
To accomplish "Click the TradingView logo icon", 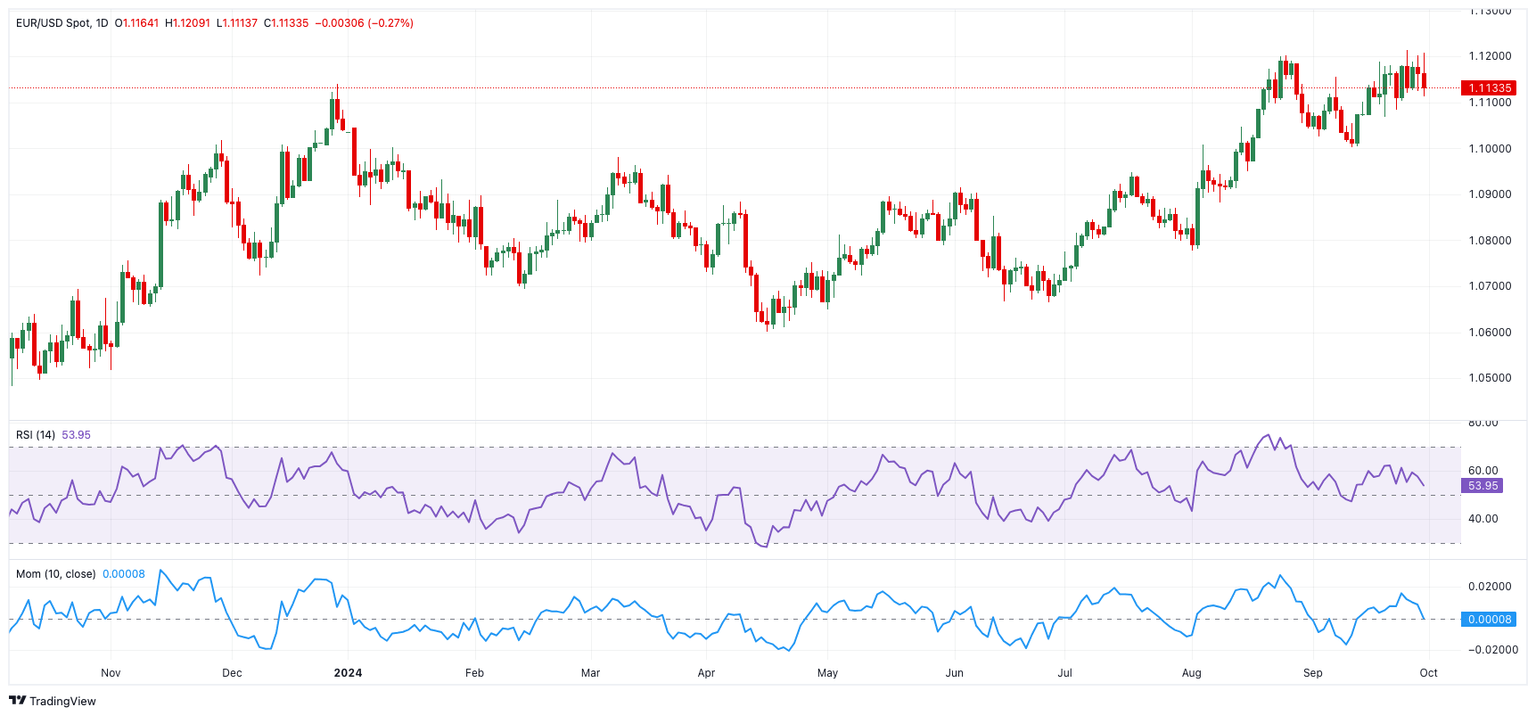I will (18, 701).
